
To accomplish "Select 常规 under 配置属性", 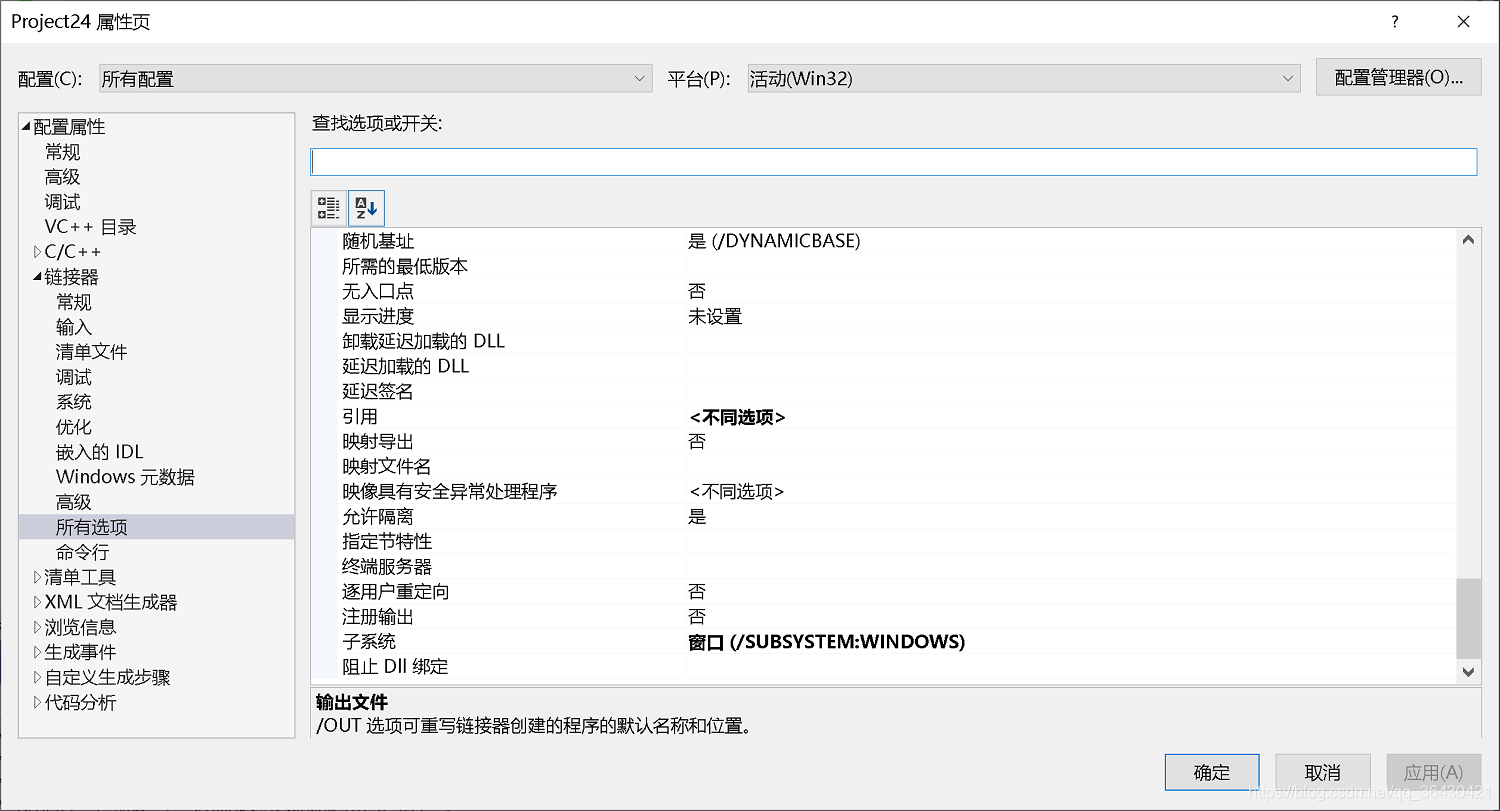I will click(62, 152).
